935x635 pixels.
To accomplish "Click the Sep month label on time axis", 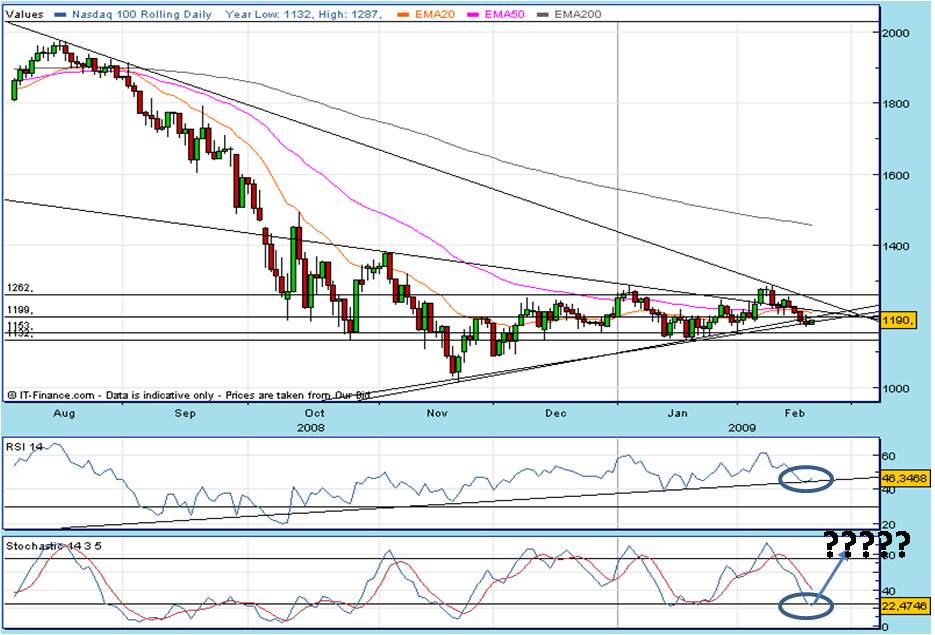I will (185, 413).
